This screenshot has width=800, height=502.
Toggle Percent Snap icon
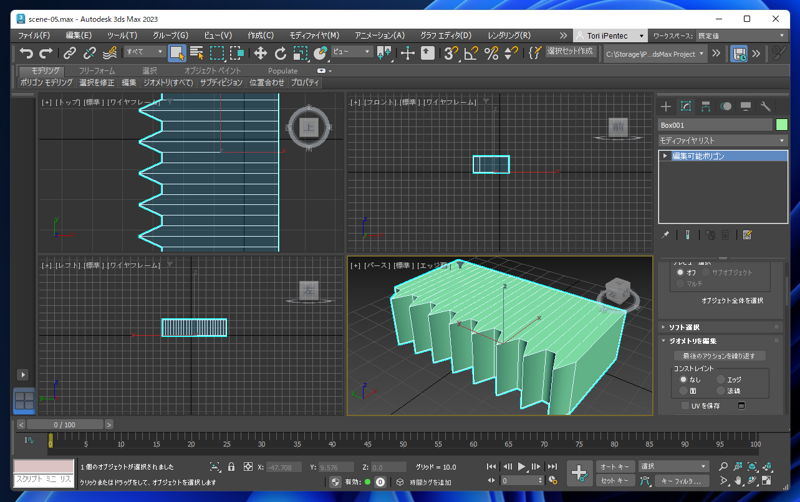pos(491,53)
